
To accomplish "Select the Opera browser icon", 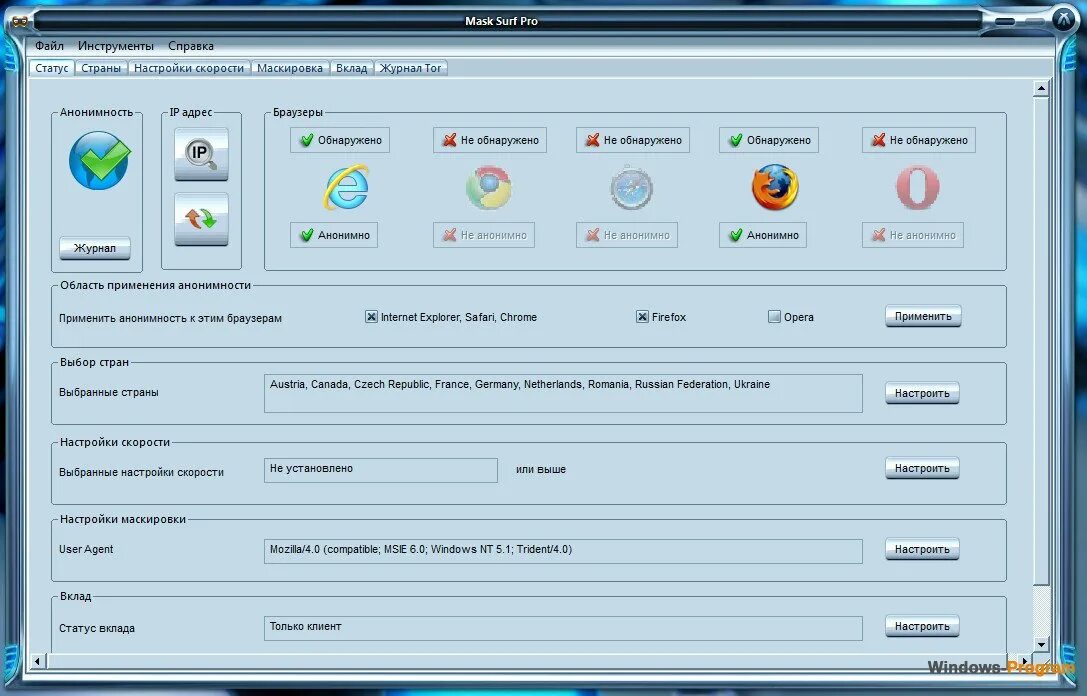I will 918,187.
